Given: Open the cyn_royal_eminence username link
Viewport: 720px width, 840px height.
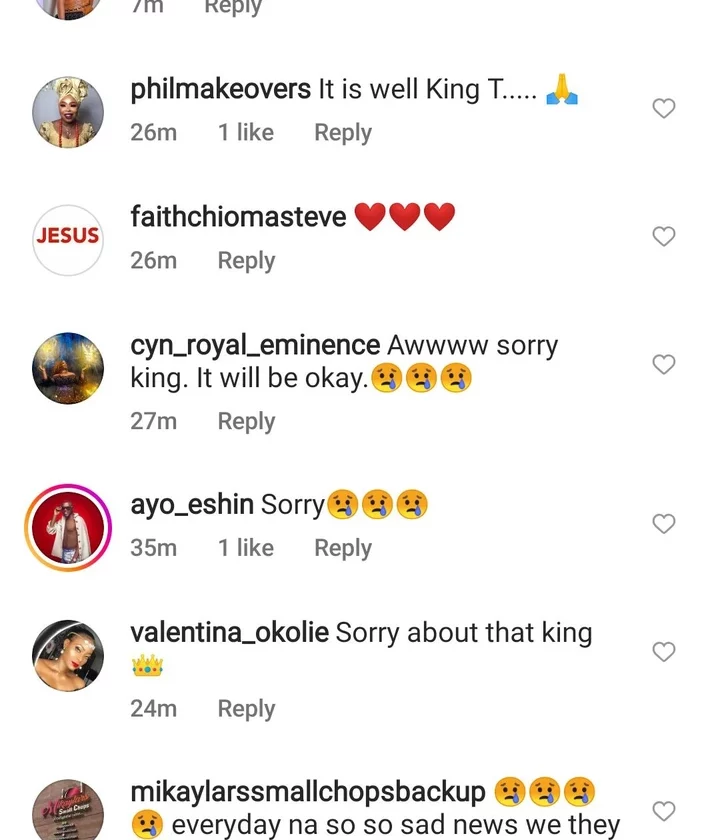Looking at the screenshot, I should 255,346.
